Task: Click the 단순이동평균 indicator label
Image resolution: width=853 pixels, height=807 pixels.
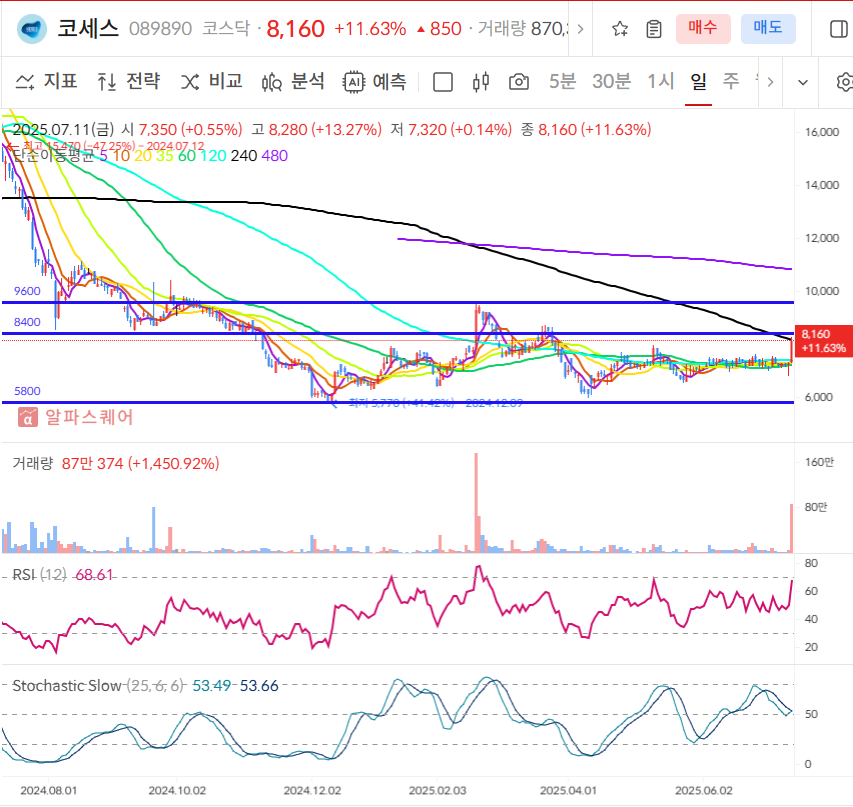Action: [53, 156]
